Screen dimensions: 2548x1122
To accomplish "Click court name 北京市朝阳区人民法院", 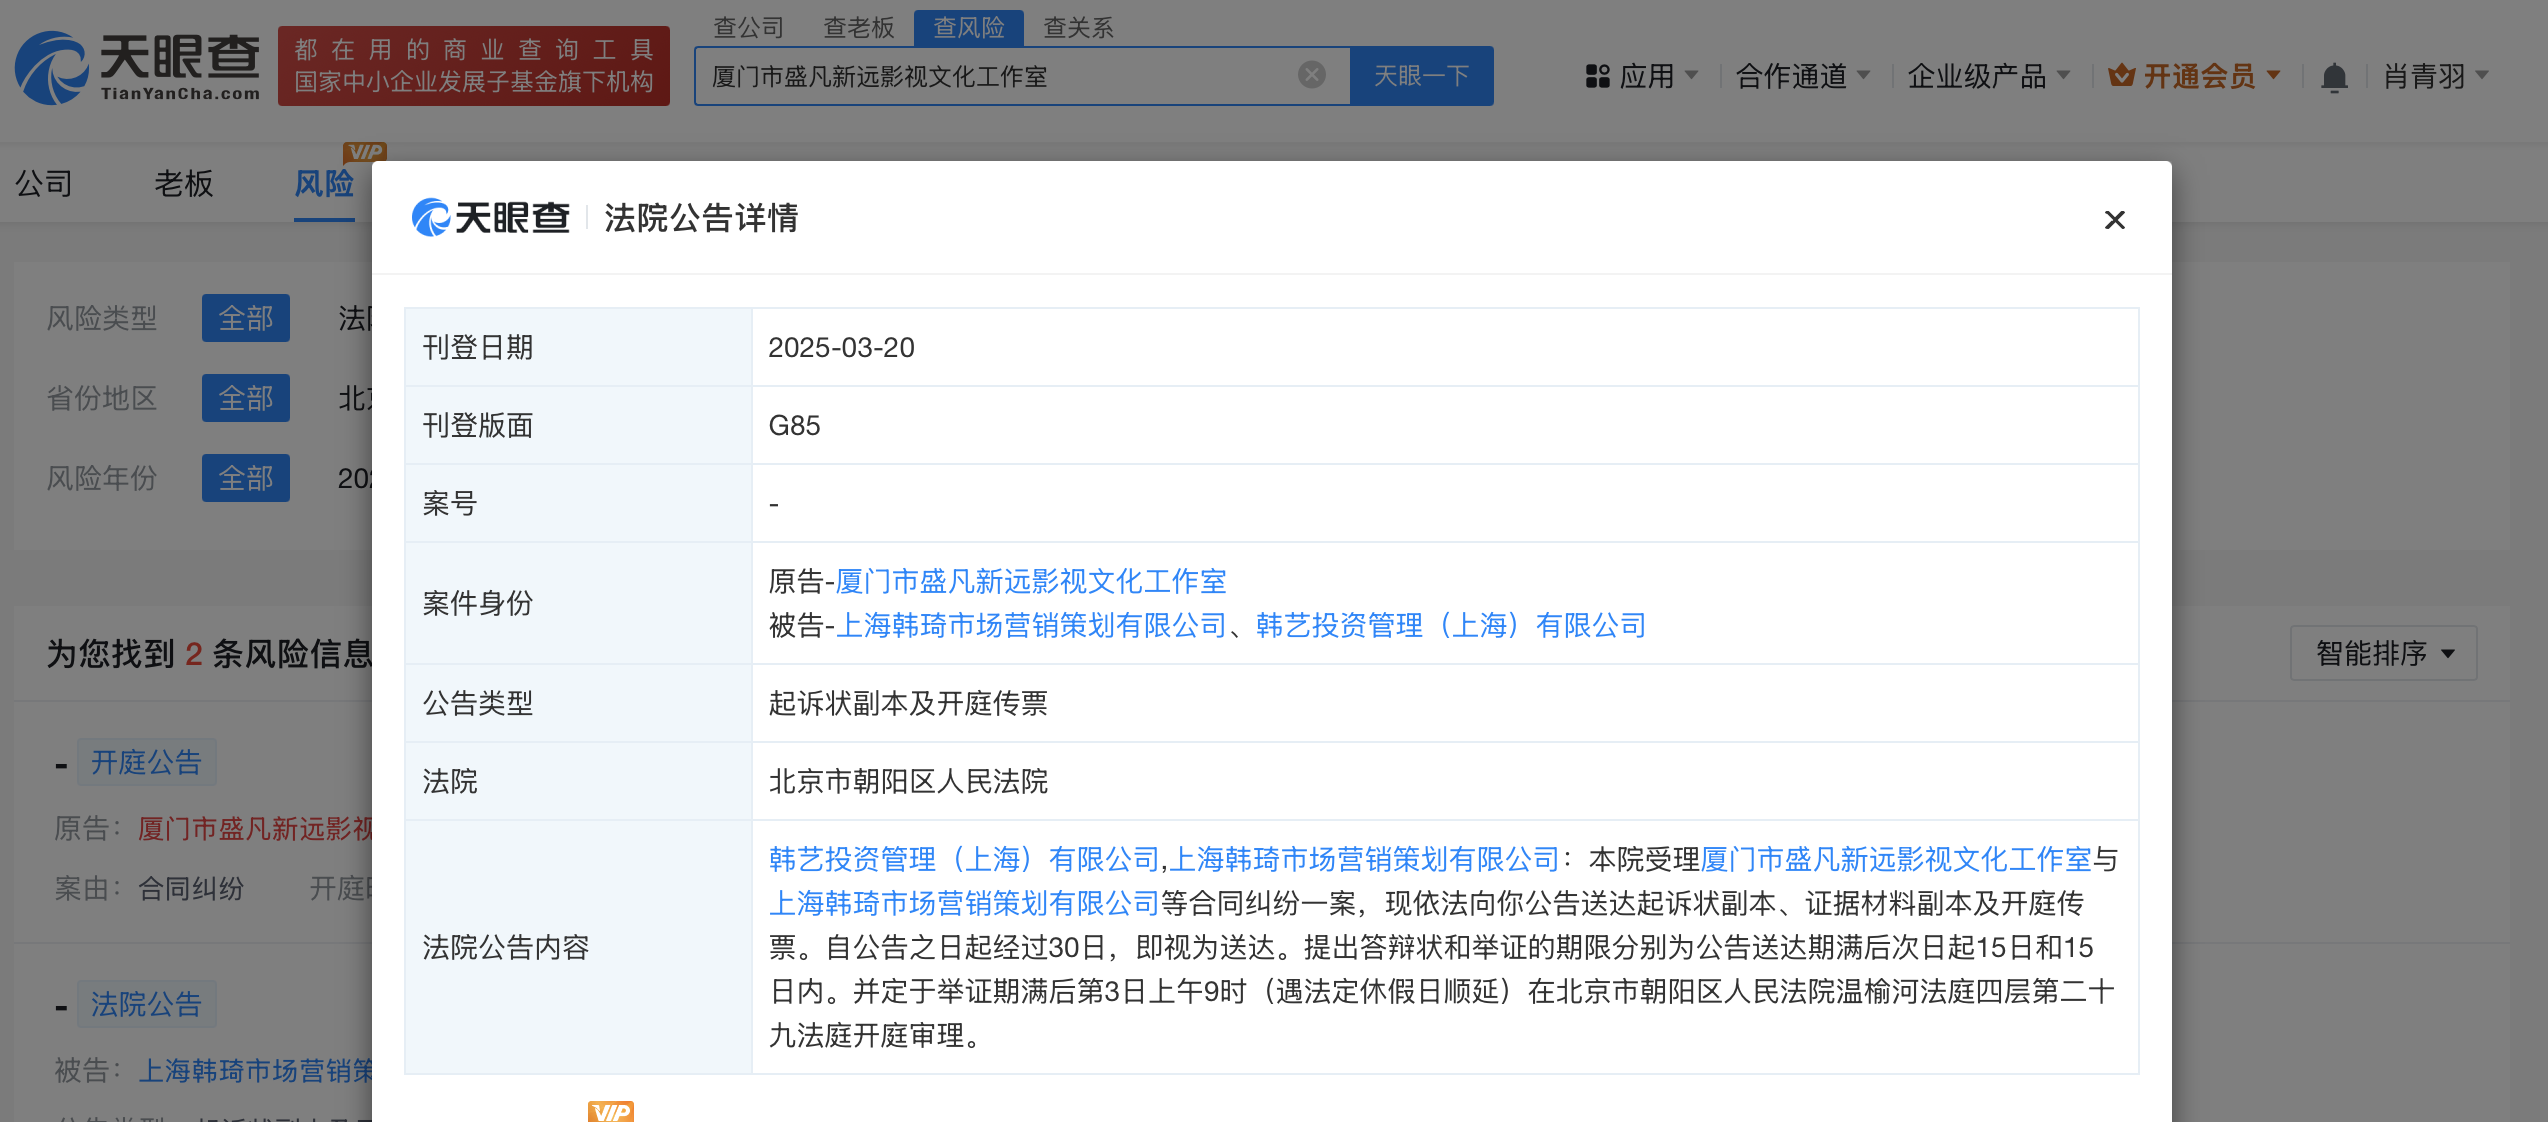I will [x=908, y=781].
